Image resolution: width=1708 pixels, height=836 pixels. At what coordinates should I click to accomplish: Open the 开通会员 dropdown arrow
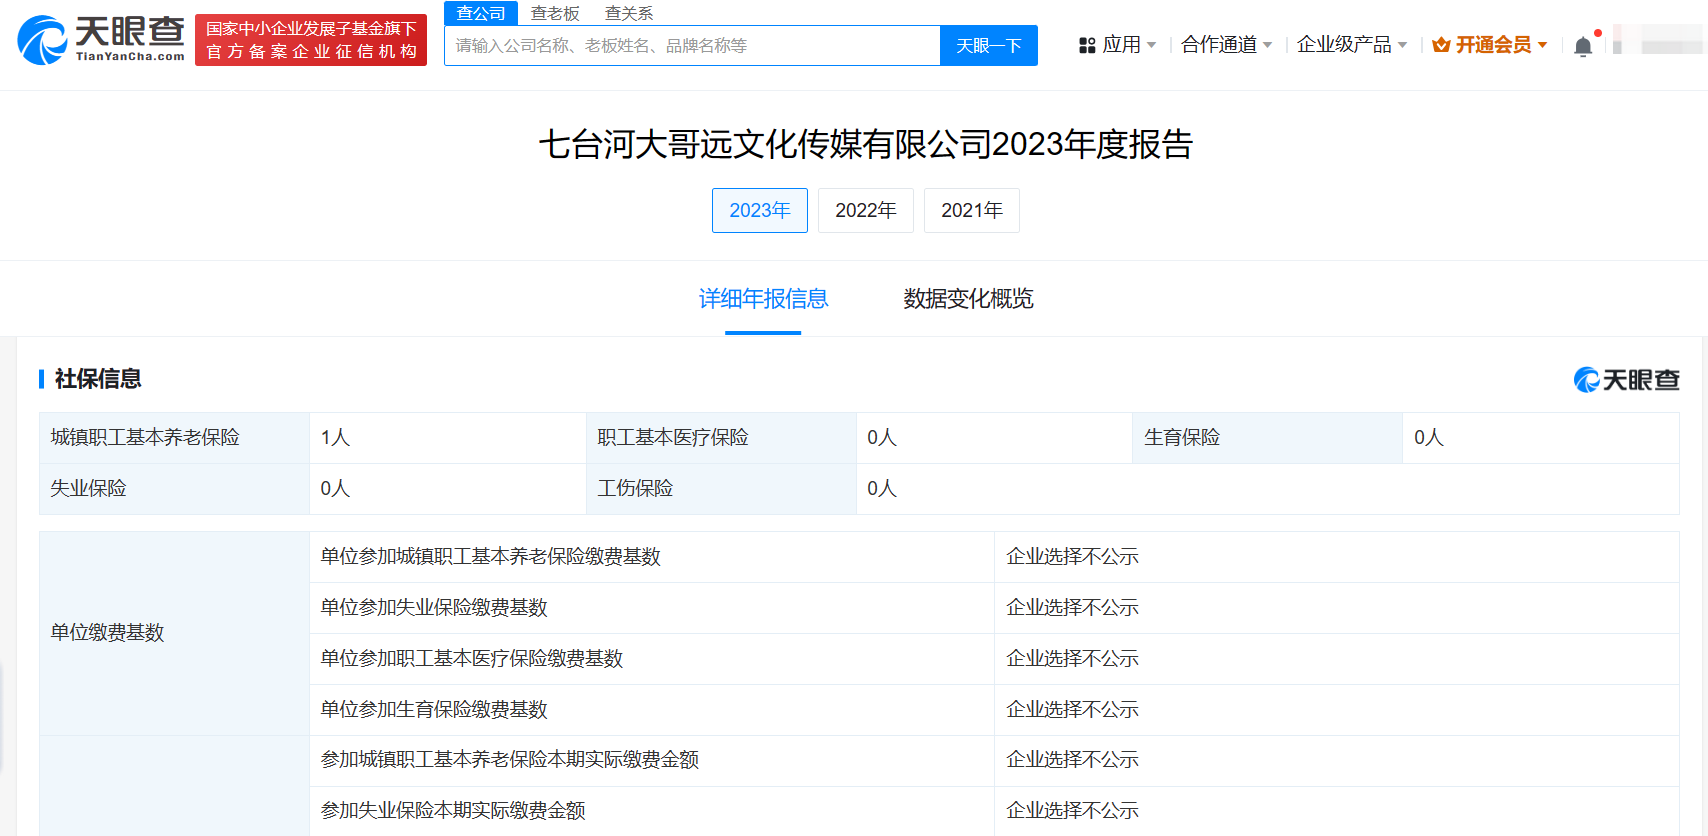1543,45
